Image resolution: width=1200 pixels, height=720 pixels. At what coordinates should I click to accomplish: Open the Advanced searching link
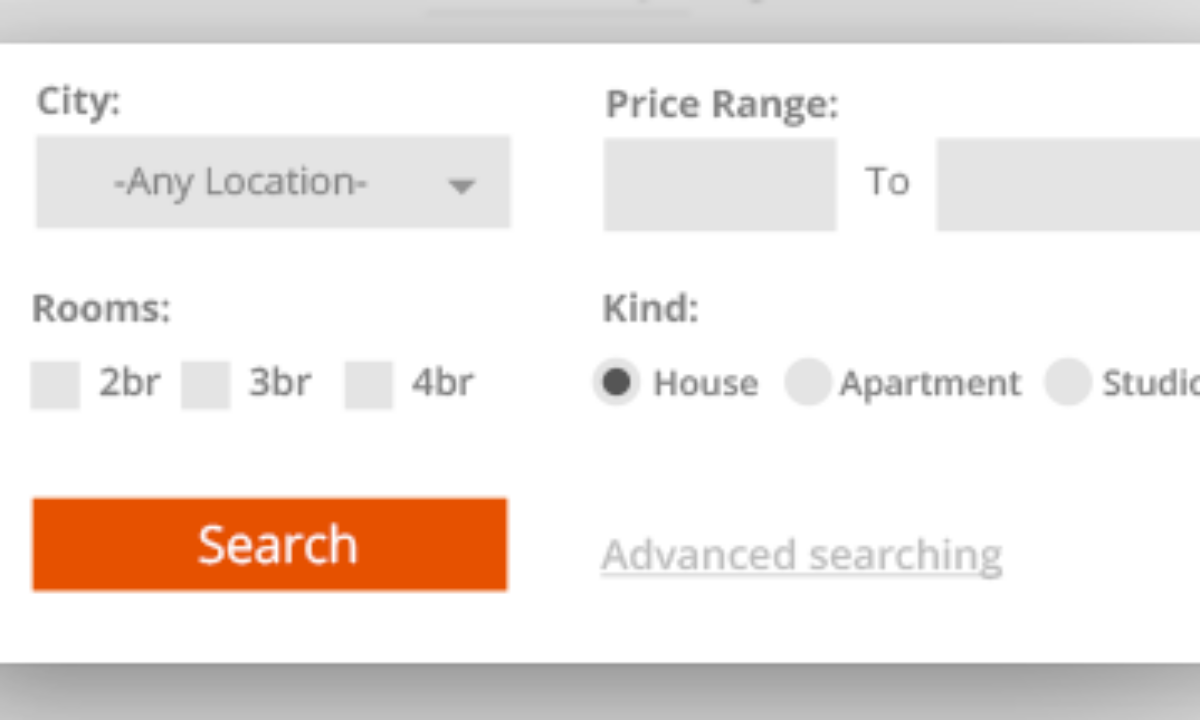pos(801,555)
